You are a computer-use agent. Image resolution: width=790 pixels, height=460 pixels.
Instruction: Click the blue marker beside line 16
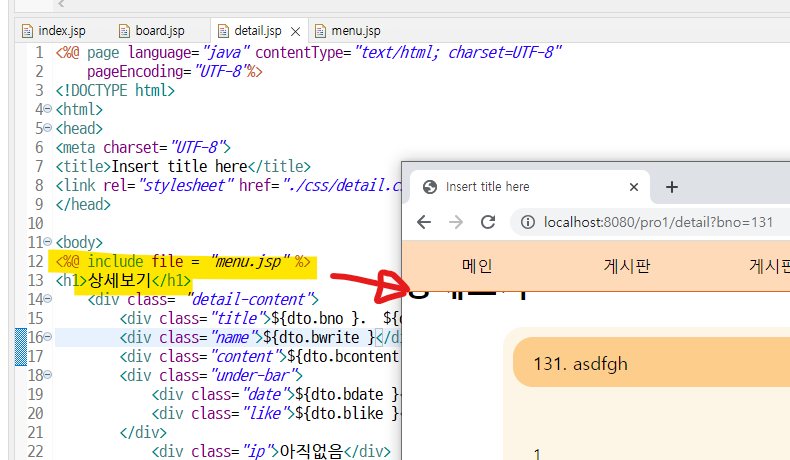(21, 347)
